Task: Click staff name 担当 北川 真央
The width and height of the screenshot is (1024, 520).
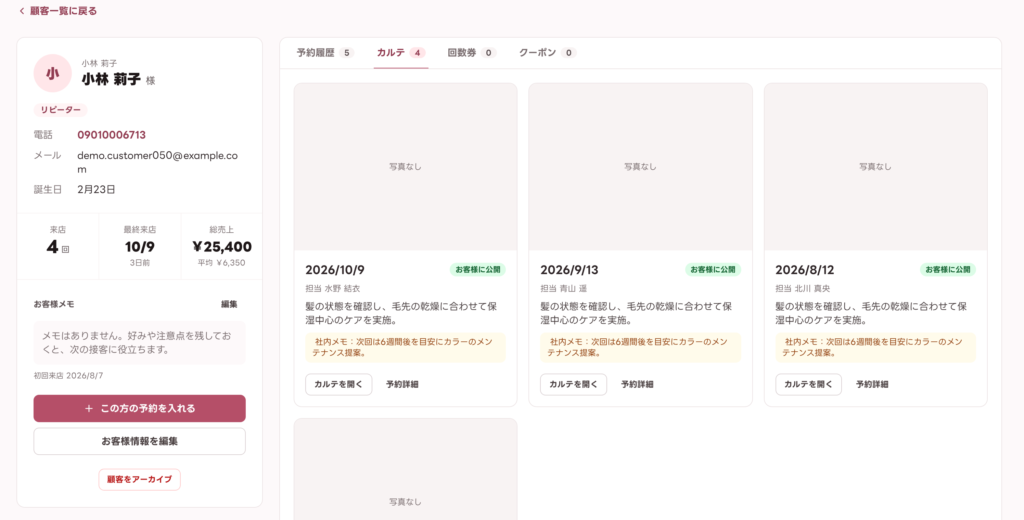Action: 803,288
